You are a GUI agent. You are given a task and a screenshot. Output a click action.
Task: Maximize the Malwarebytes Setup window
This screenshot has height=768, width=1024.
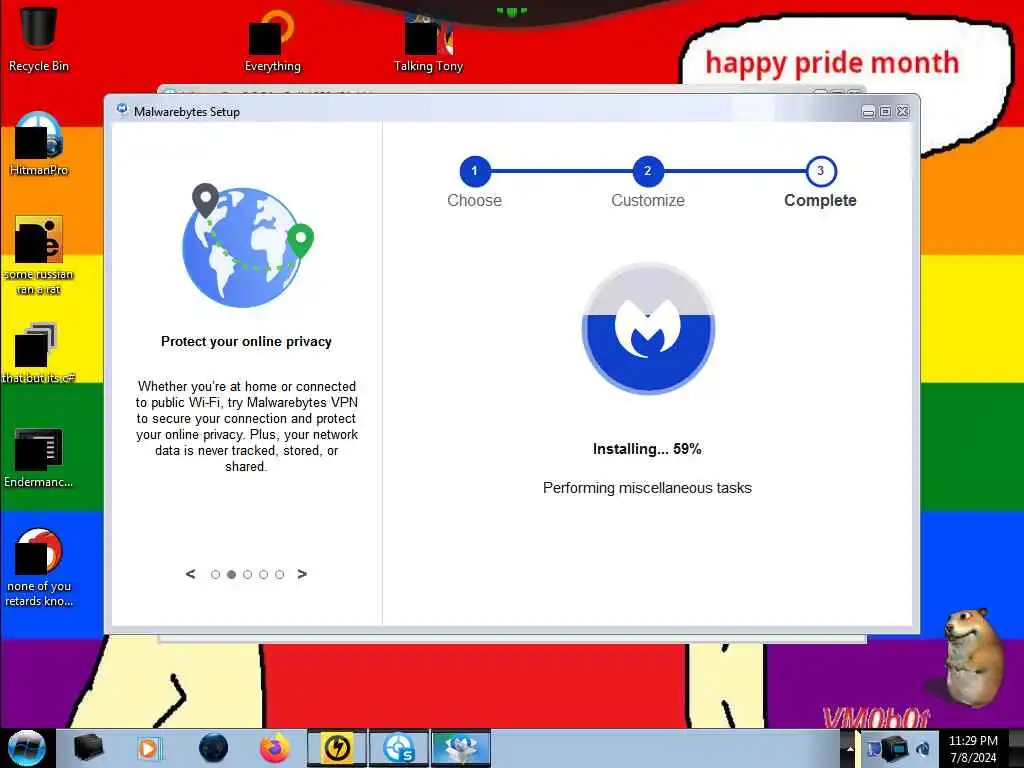point(885,112)
